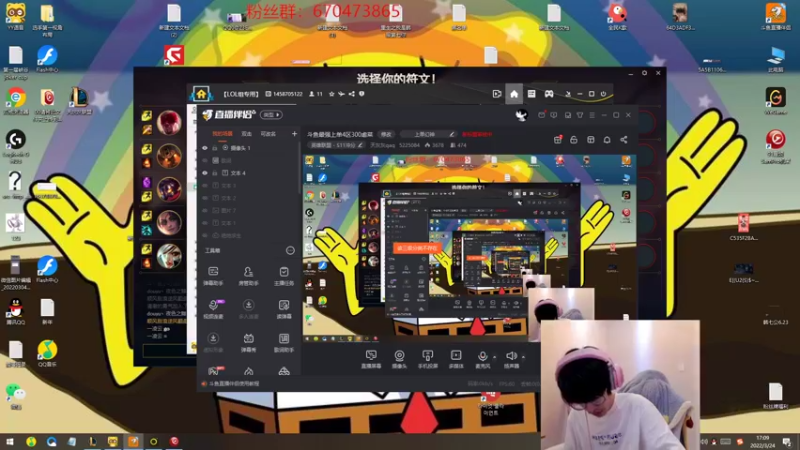Open Chrome from the desktop
This screenshot has height=450, width=800.
[x=16, y=101]
